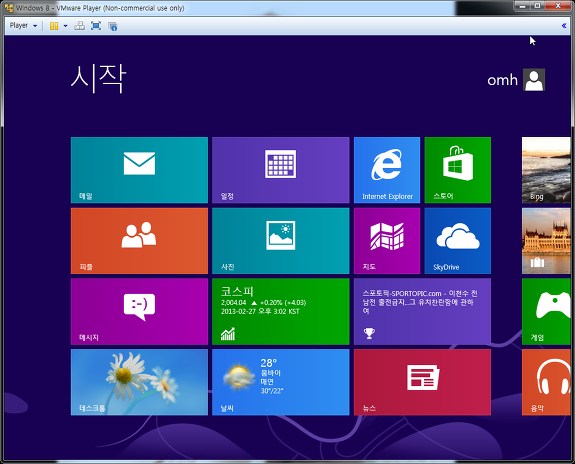Collapse VMware toolbar with double-chevron
The width and height of the screenshot is (575, 464).
point(564,25)
